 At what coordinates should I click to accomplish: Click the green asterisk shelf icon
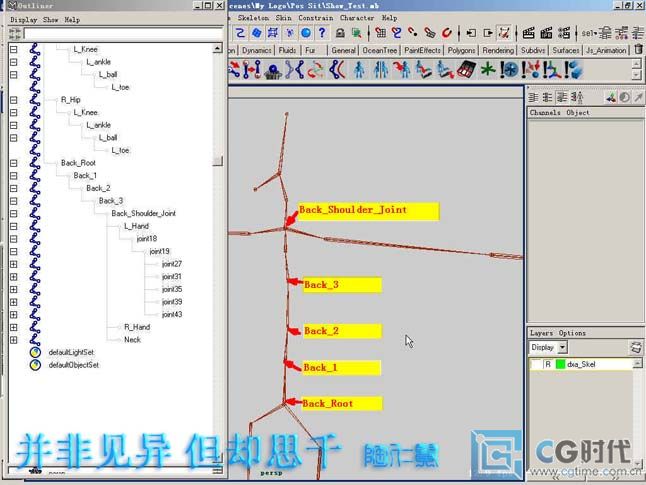pos(488,70)
